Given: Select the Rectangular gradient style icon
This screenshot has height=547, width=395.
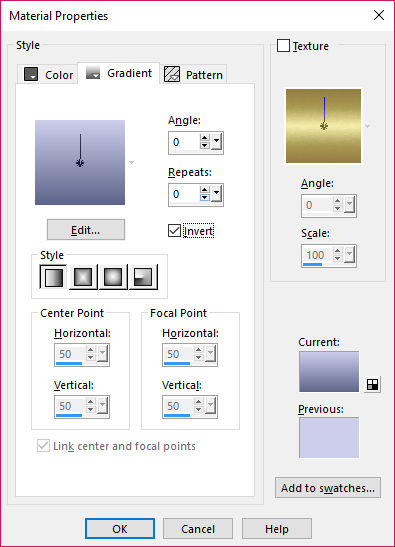Looking at the screenshot, I should click(83, 277).
